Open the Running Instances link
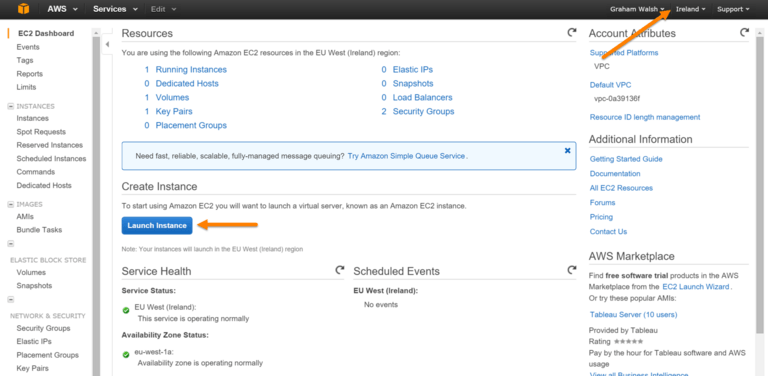Viewport: 768px width, 376px height. pos(191,70)
